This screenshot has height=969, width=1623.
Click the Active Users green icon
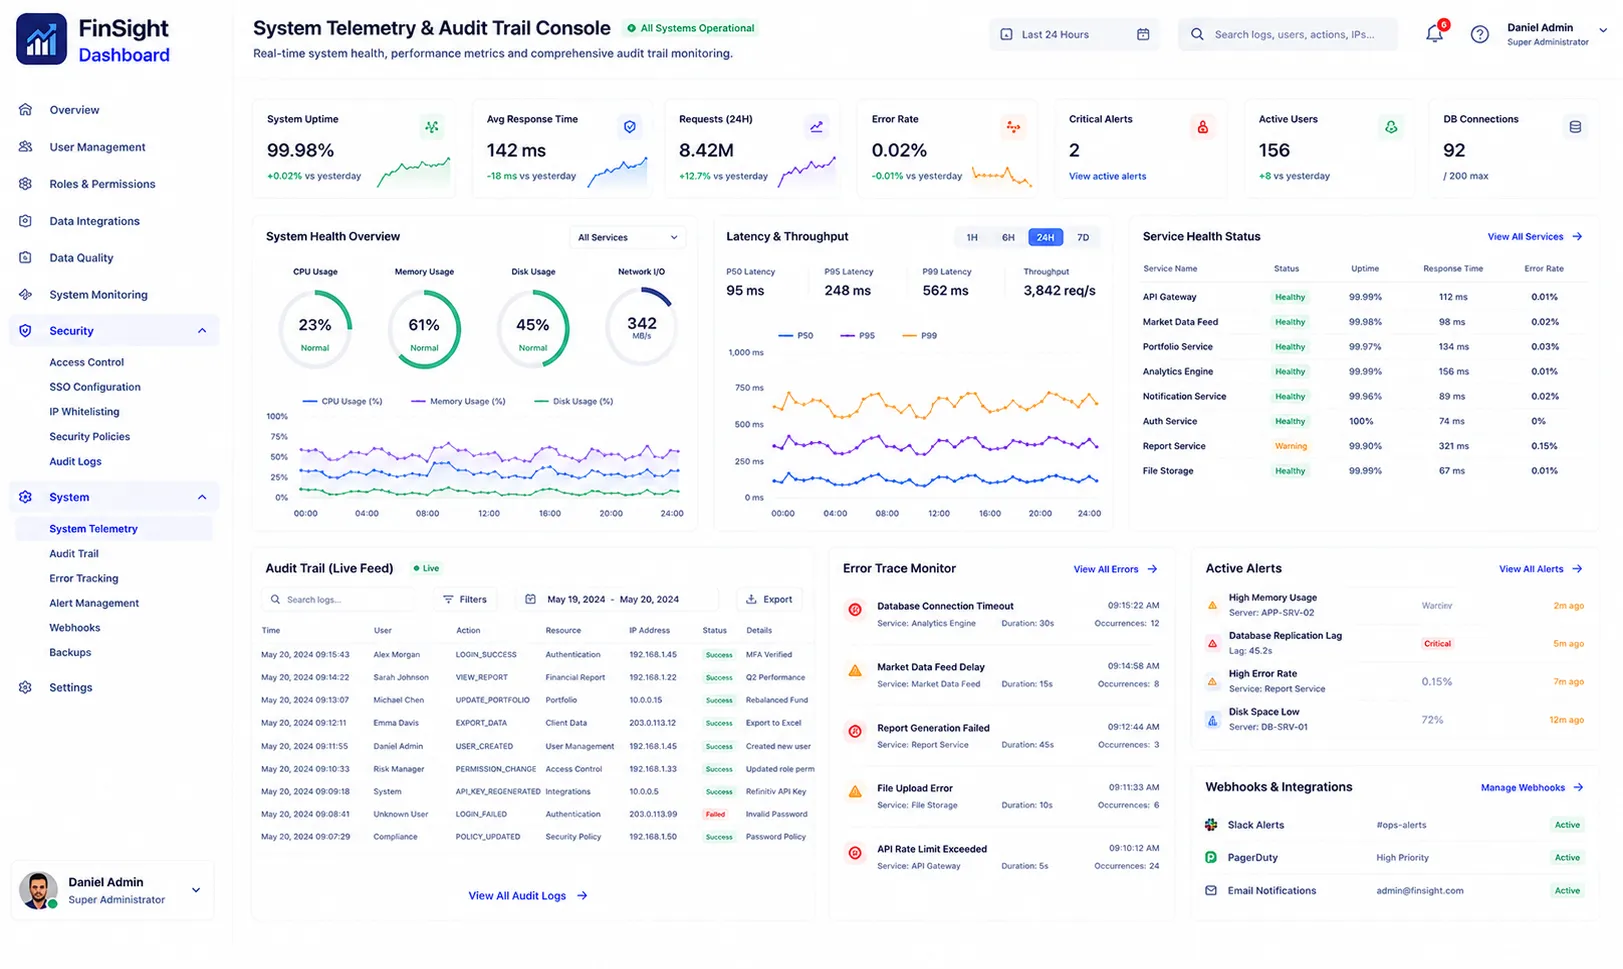point(1391,127)
